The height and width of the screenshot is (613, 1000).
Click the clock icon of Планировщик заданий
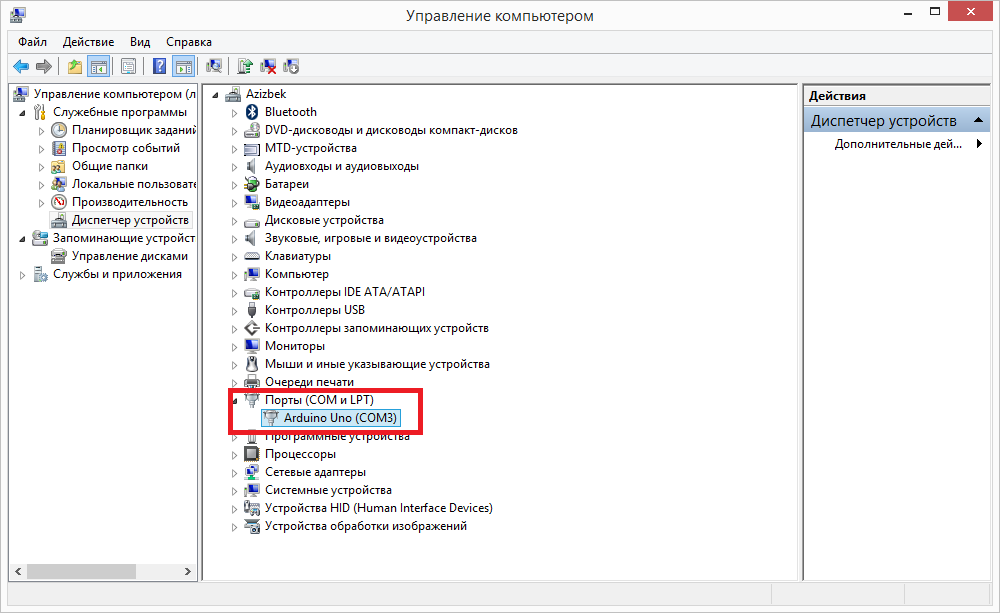coord(59,130)
